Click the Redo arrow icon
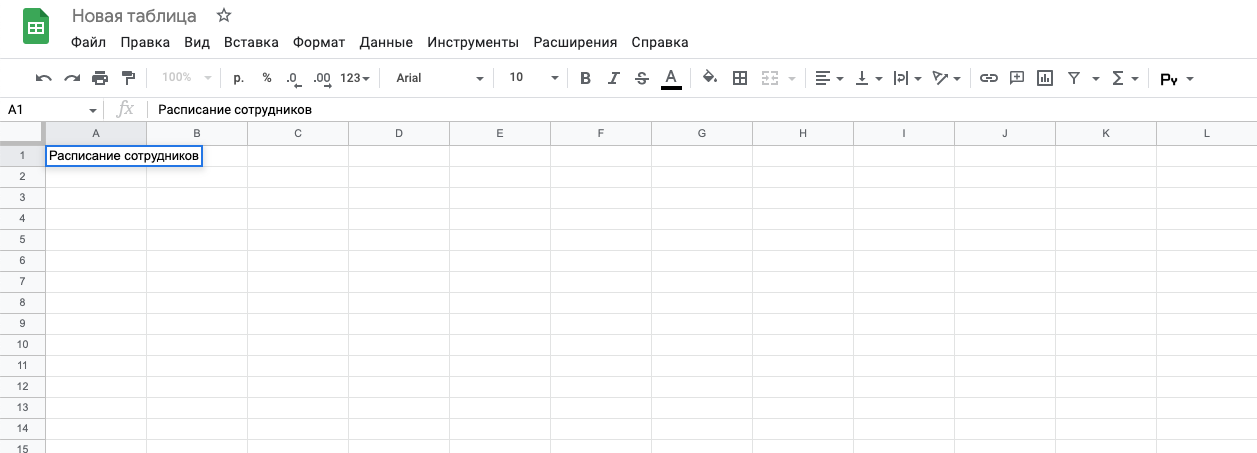The image size is (1257, 453). tap(72, 78)
